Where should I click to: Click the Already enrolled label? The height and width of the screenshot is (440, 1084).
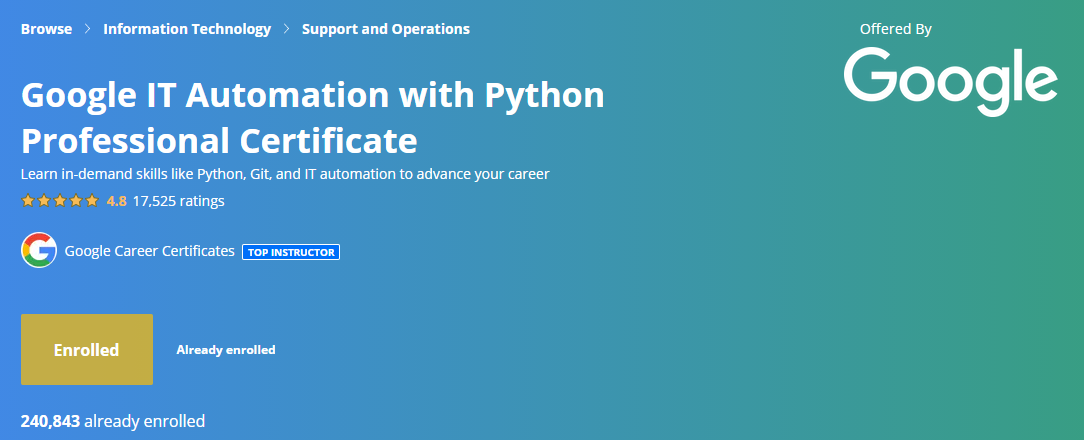point(226,350)
